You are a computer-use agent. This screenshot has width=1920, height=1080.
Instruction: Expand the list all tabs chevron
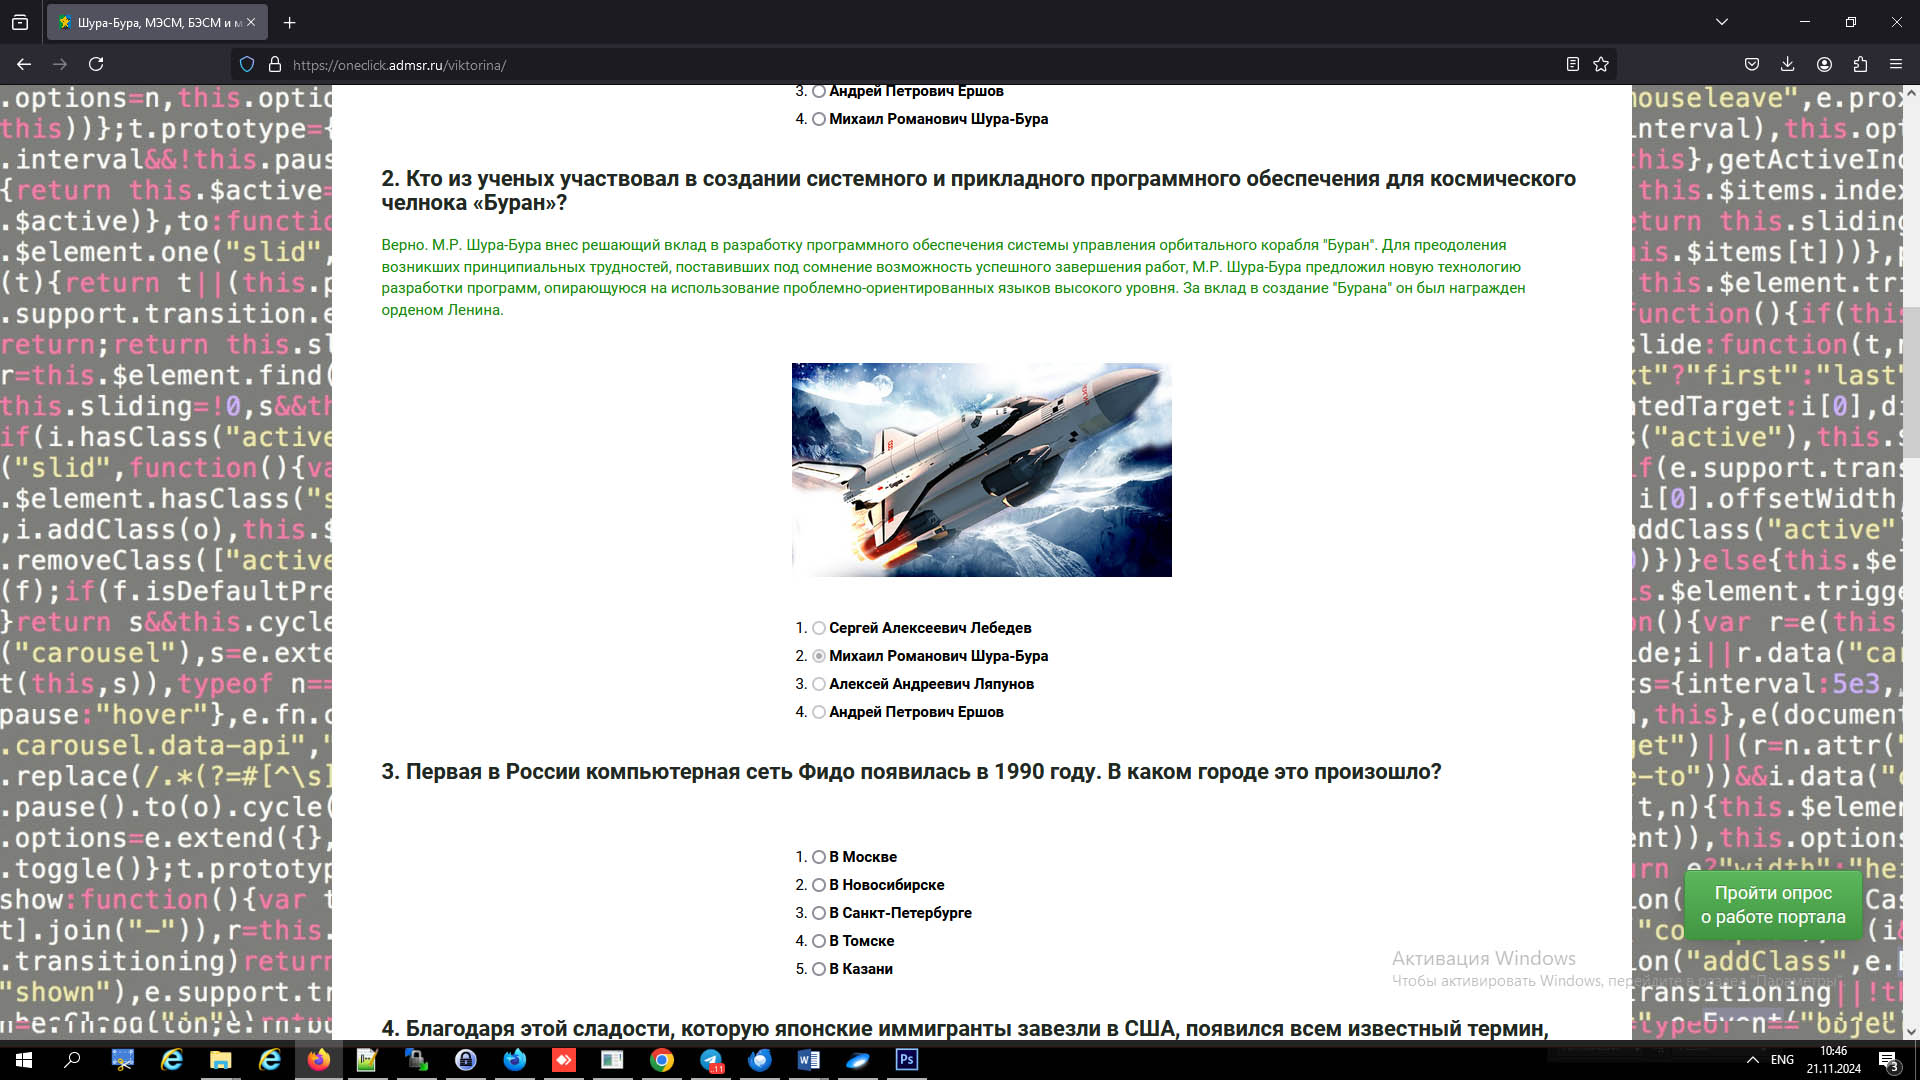pyautogui.click(x=1721, y=22)
